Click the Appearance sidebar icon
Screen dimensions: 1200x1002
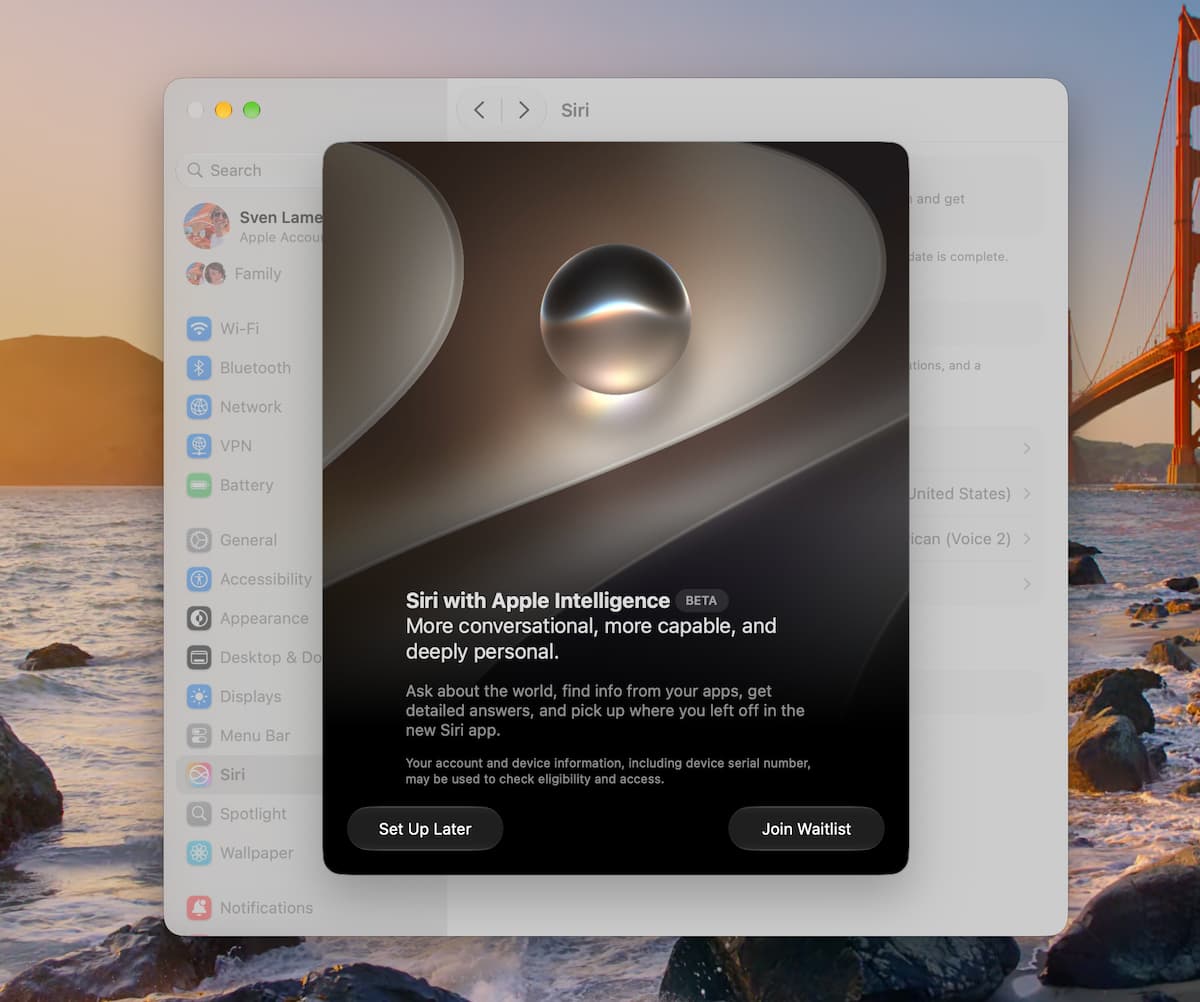click(x=199, y=618)
